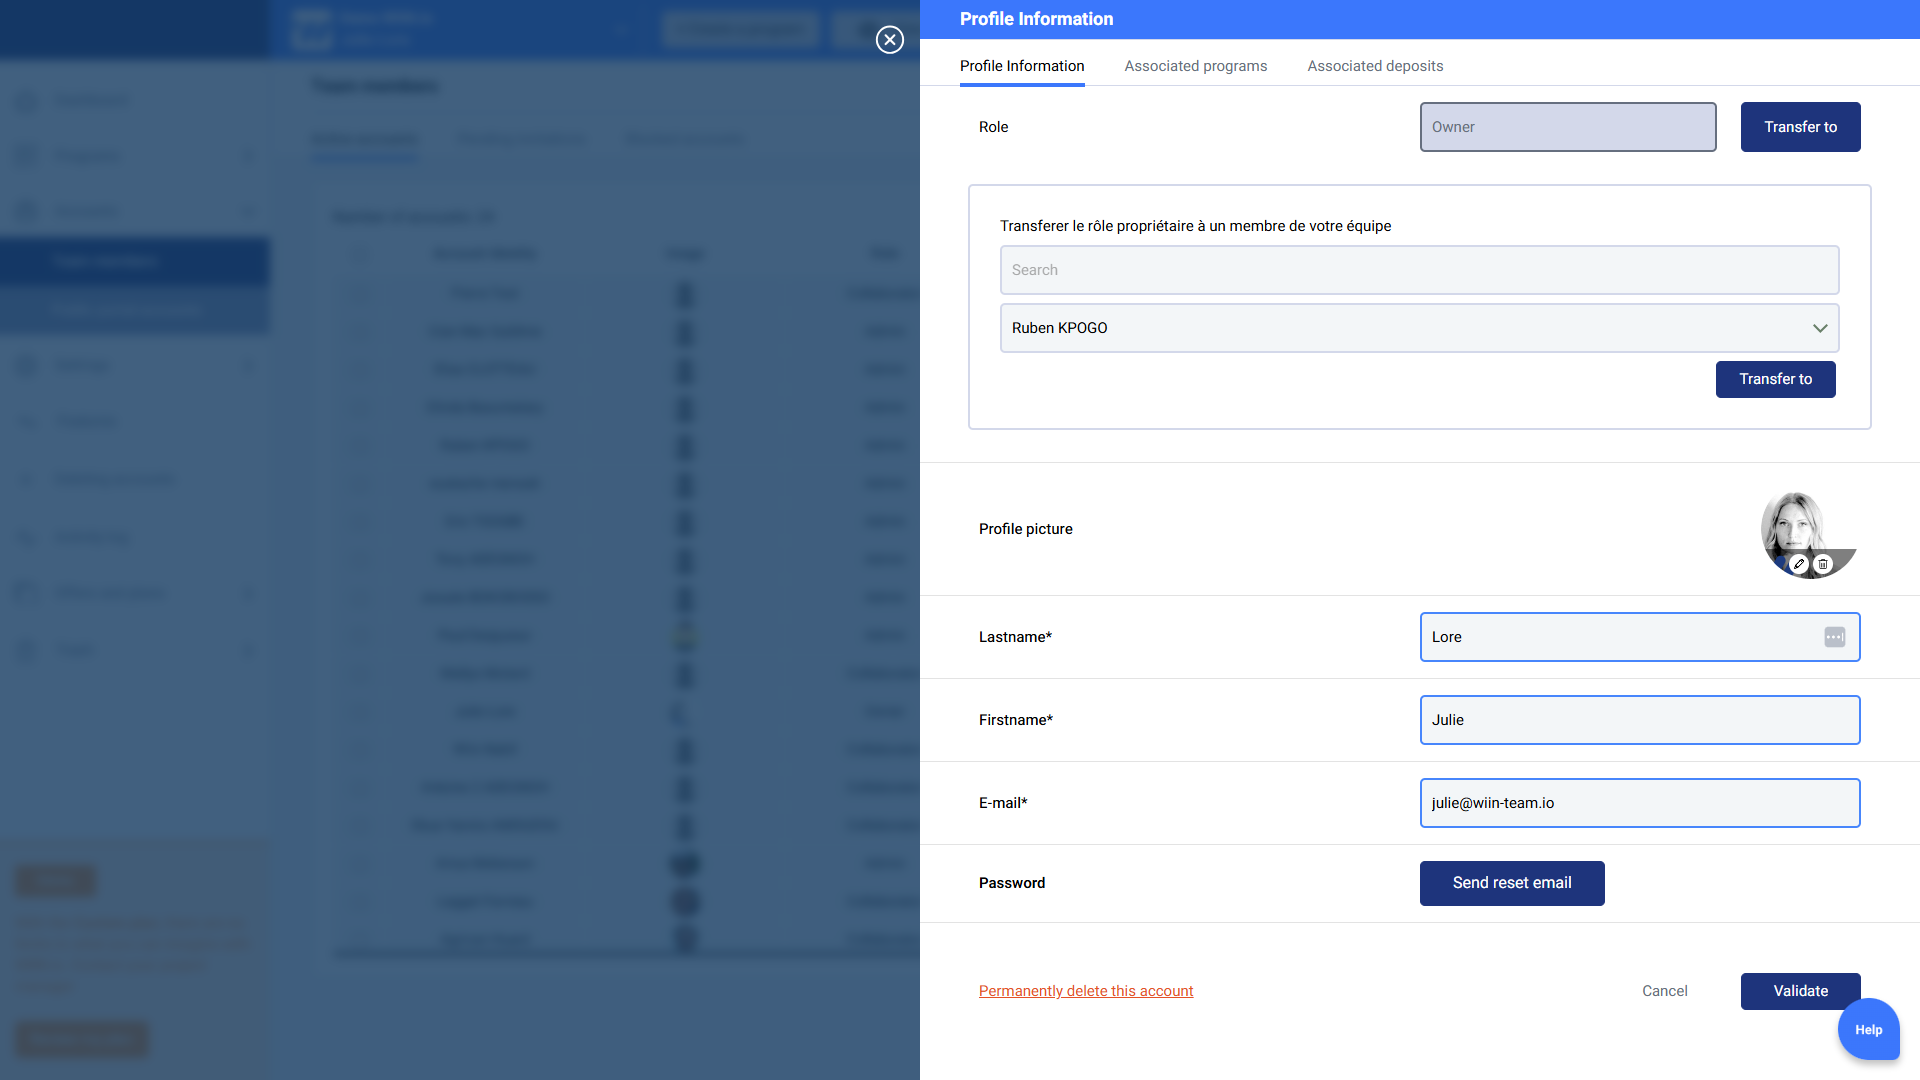1920x1080 pixels.
Task: Click Transfer to button next to Owner role
Action: (1800, 127)
